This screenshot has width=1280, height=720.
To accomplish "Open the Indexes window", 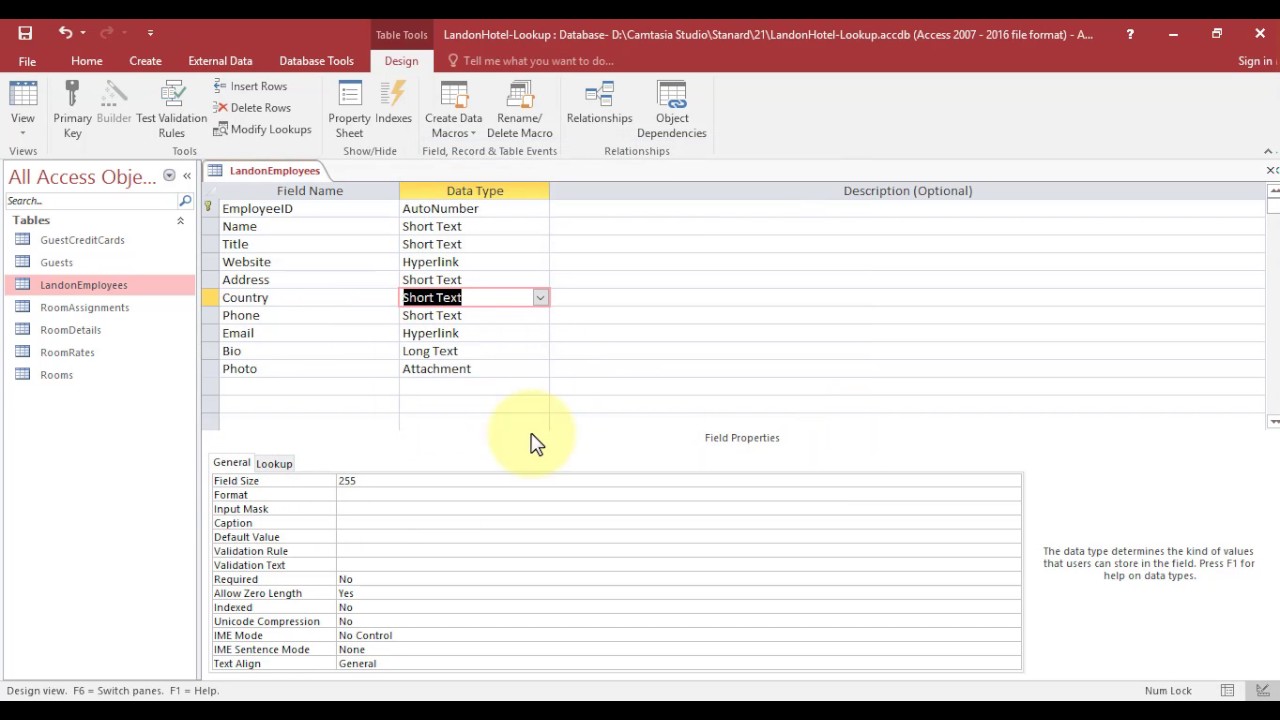I will coord(393,103).
